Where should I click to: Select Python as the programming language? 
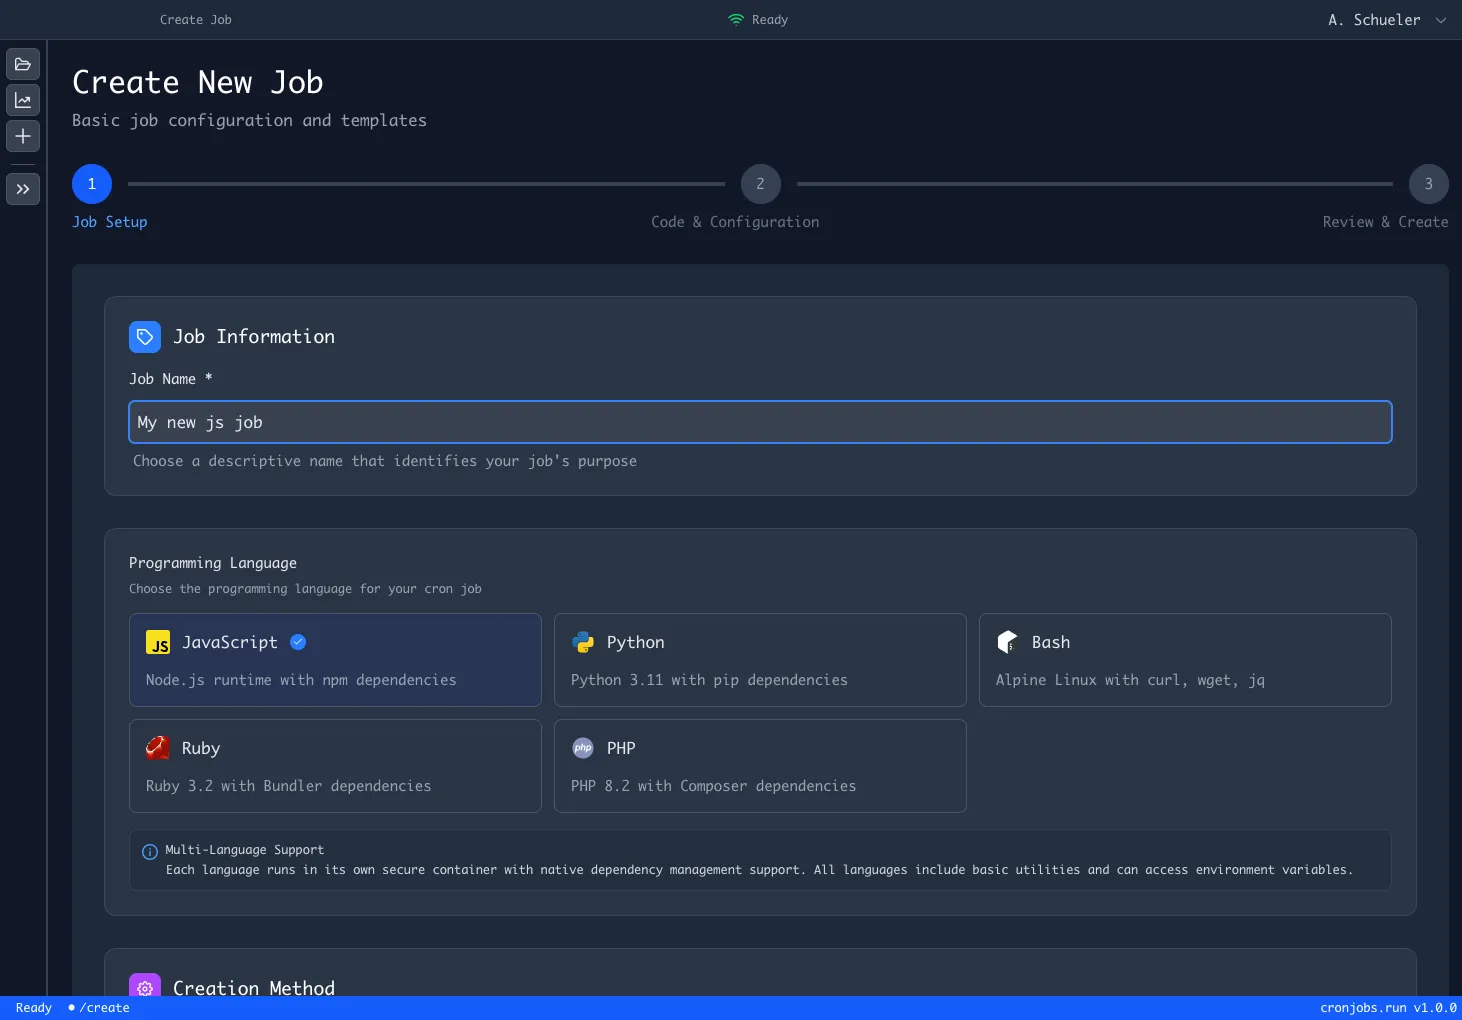click(x=760, y=660)
